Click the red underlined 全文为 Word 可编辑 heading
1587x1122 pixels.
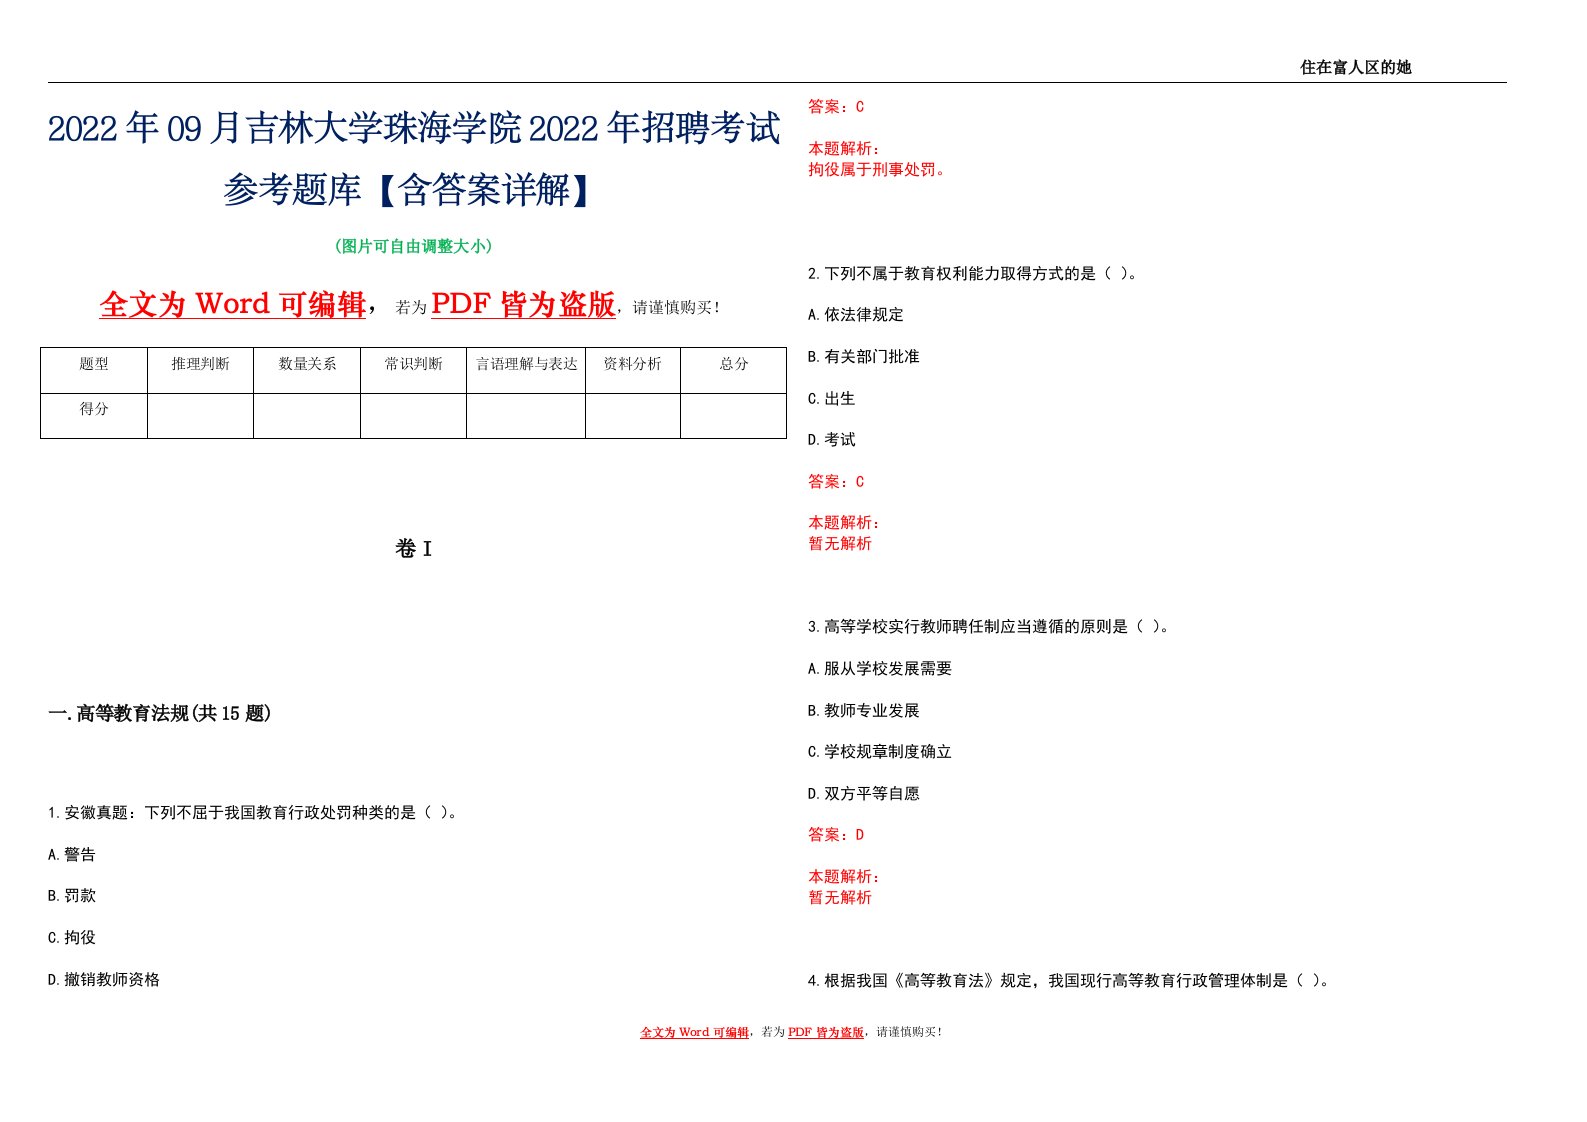point(233,304)
